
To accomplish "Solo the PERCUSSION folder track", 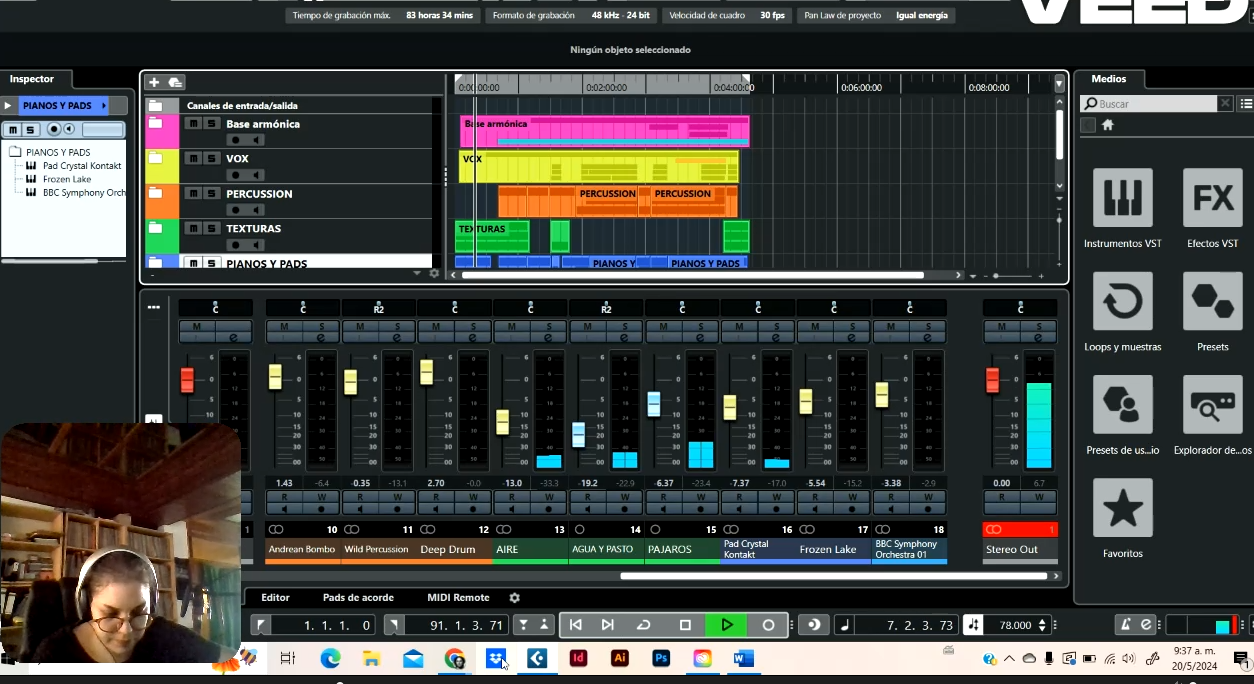I will (211, 193).
